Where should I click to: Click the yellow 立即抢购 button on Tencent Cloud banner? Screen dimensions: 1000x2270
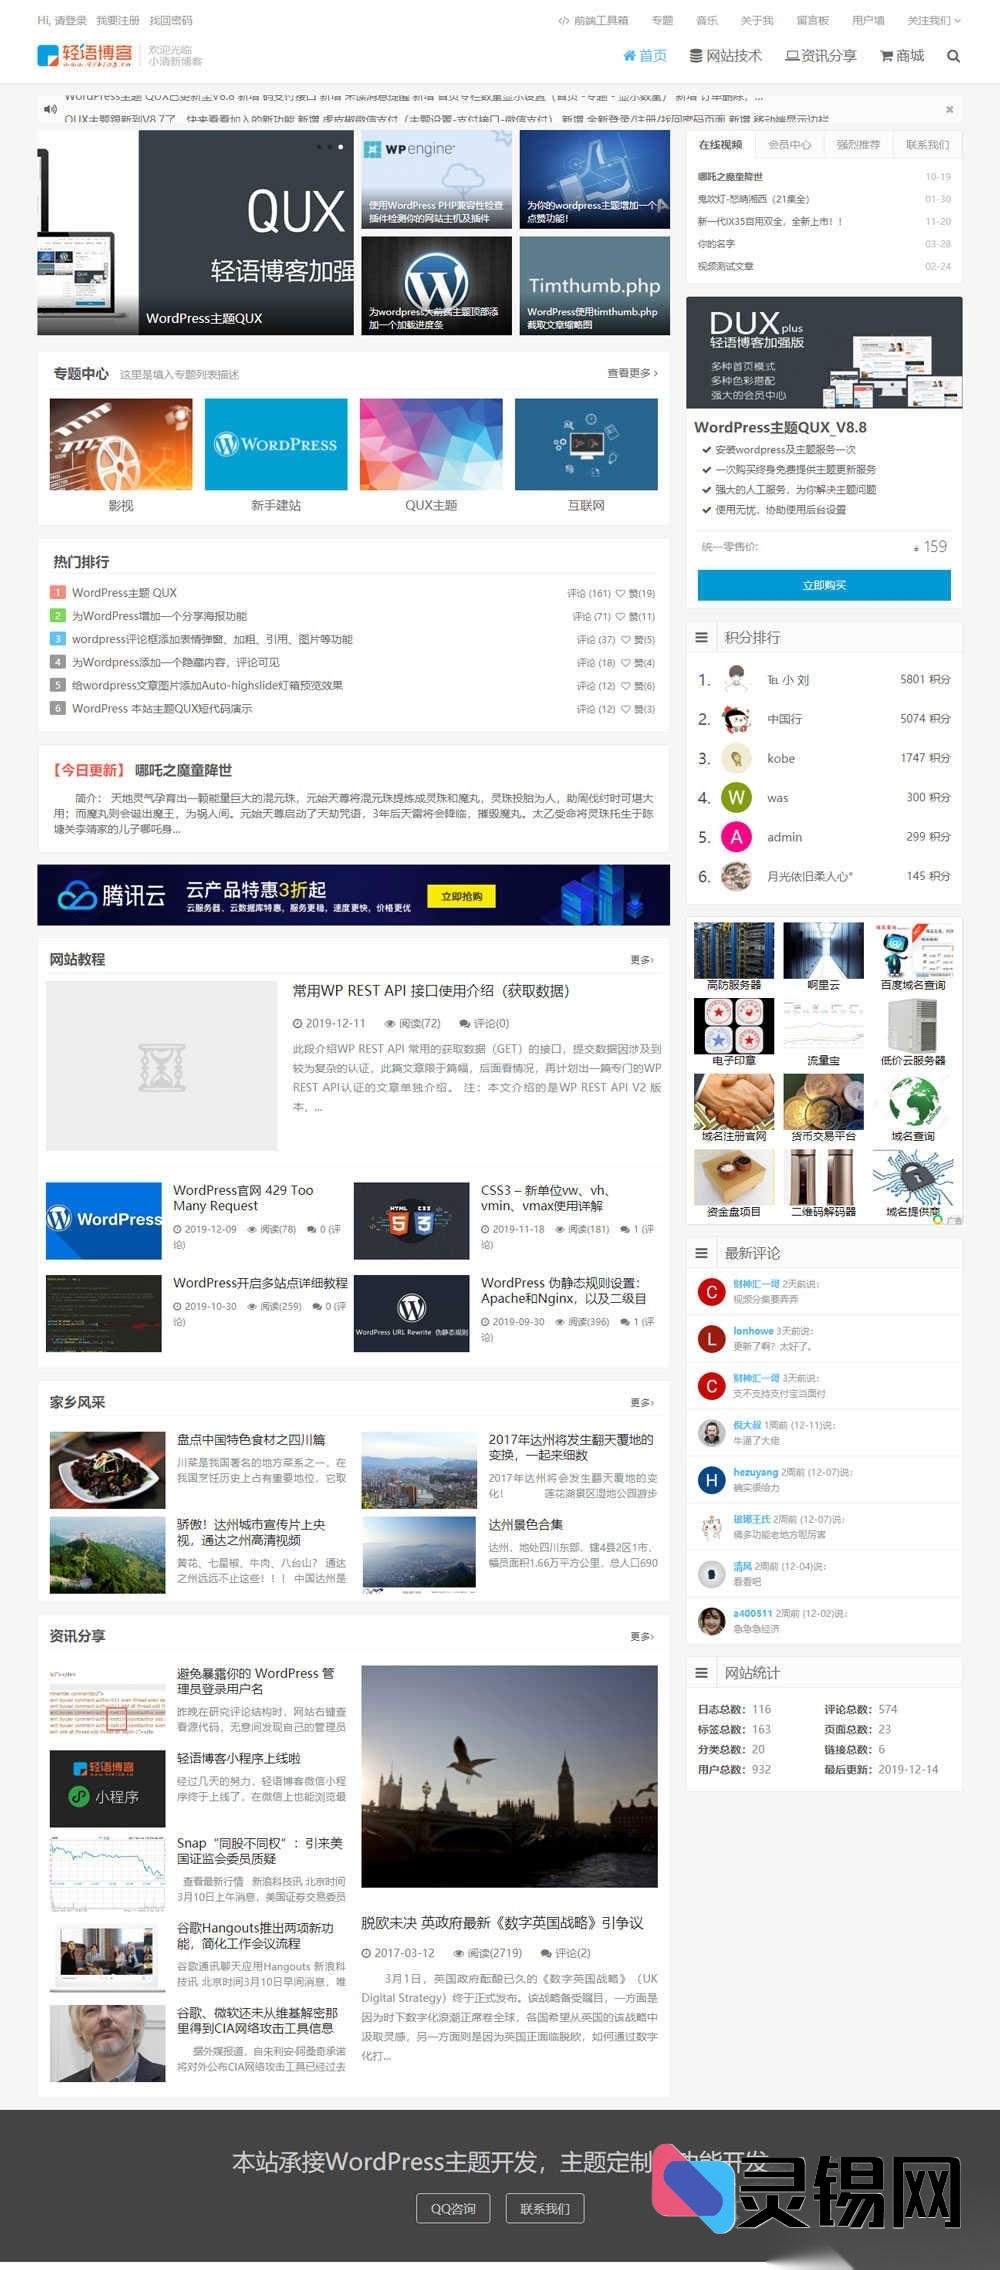coord(461,896)
